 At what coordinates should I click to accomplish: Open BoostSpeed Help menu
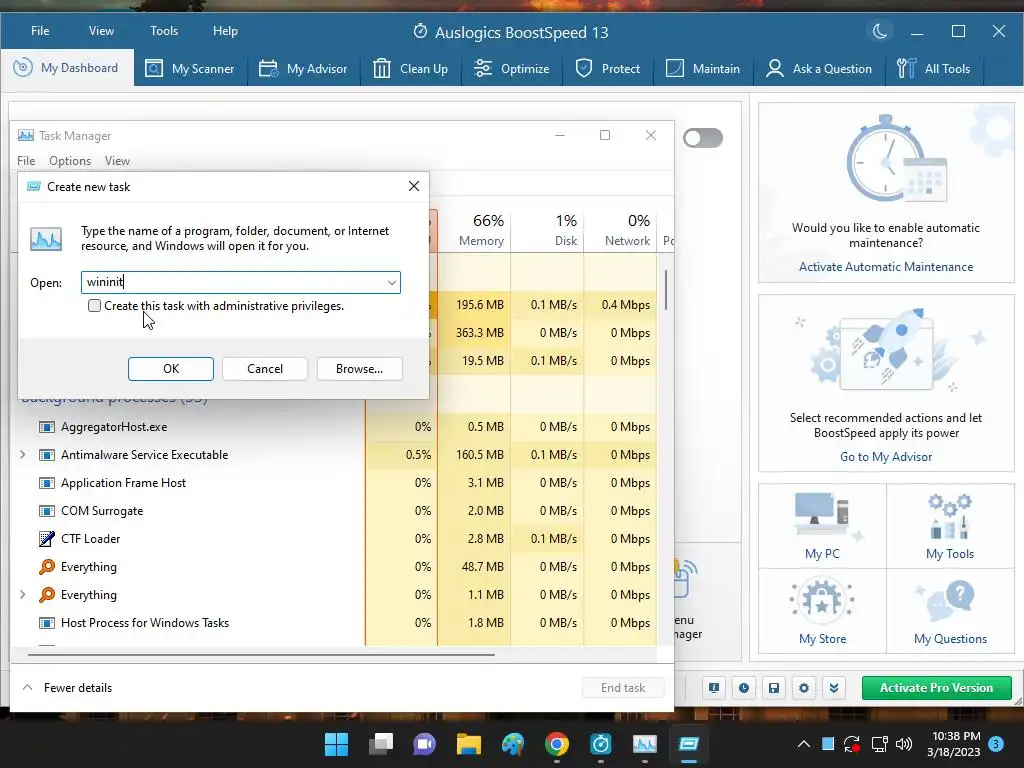pos(225,31)
